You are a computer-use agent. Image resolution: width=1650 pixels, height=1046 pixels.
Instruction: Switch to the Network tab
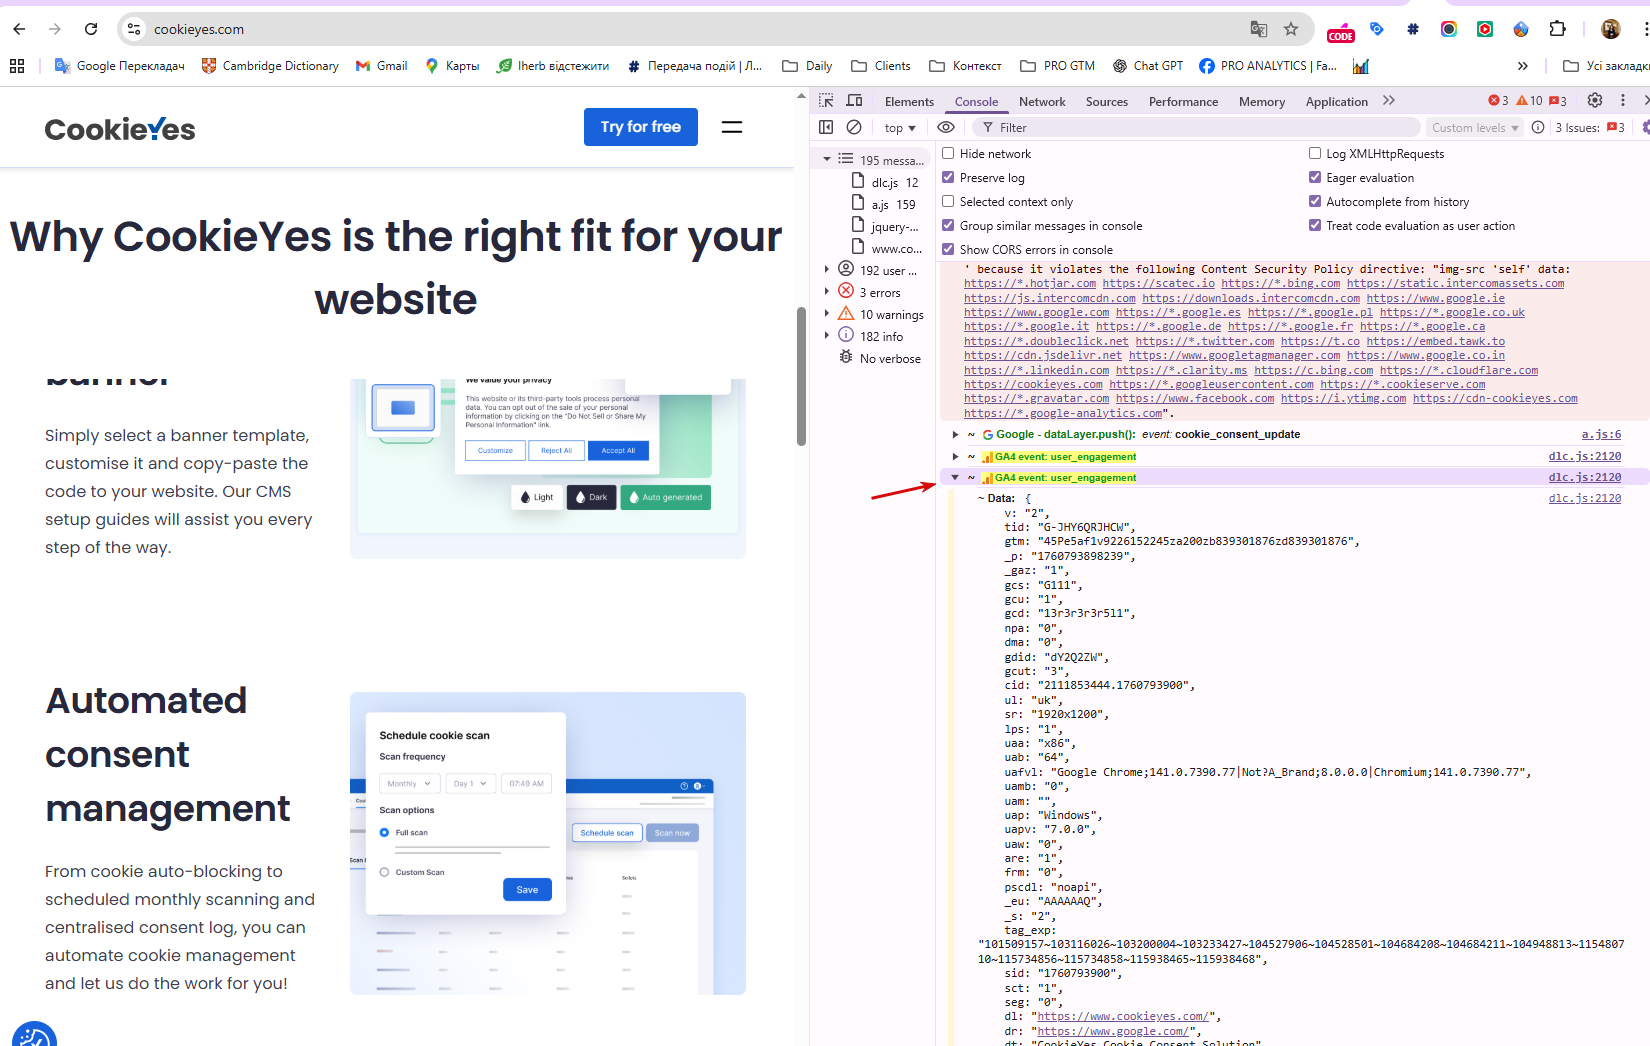[1042, 102]
